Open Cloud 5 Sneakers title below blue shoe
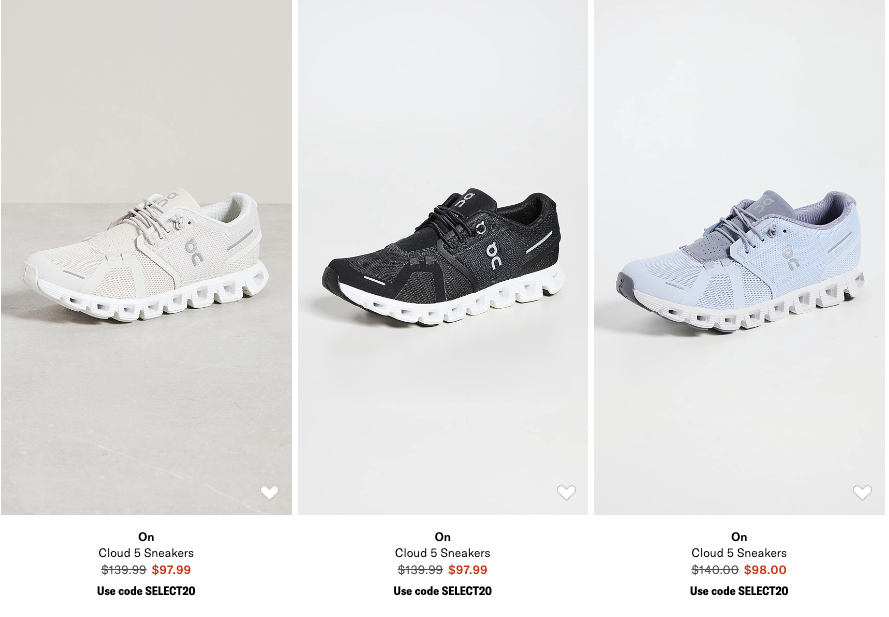 tap(739, 553)
